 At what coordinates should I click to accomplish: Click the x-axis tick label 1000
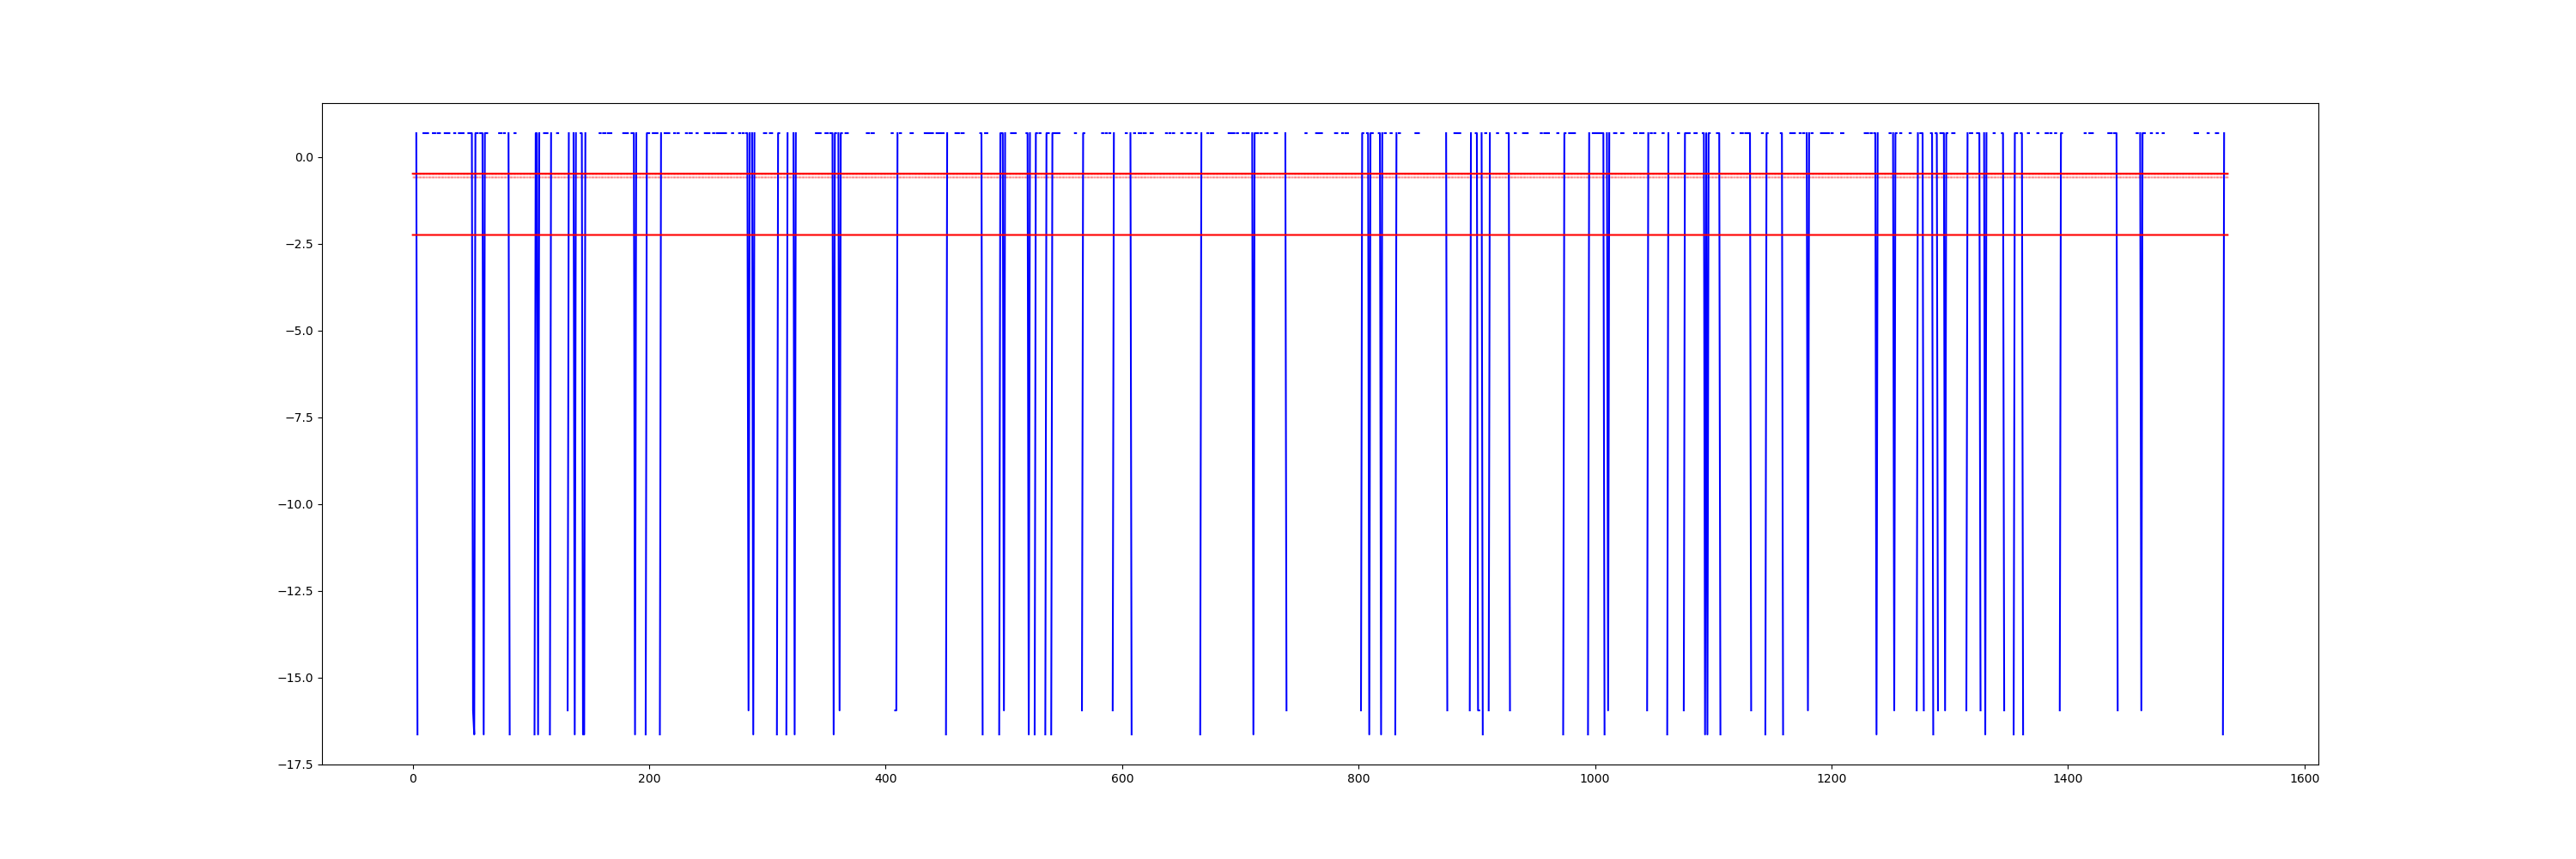(x=1595, y=779)
